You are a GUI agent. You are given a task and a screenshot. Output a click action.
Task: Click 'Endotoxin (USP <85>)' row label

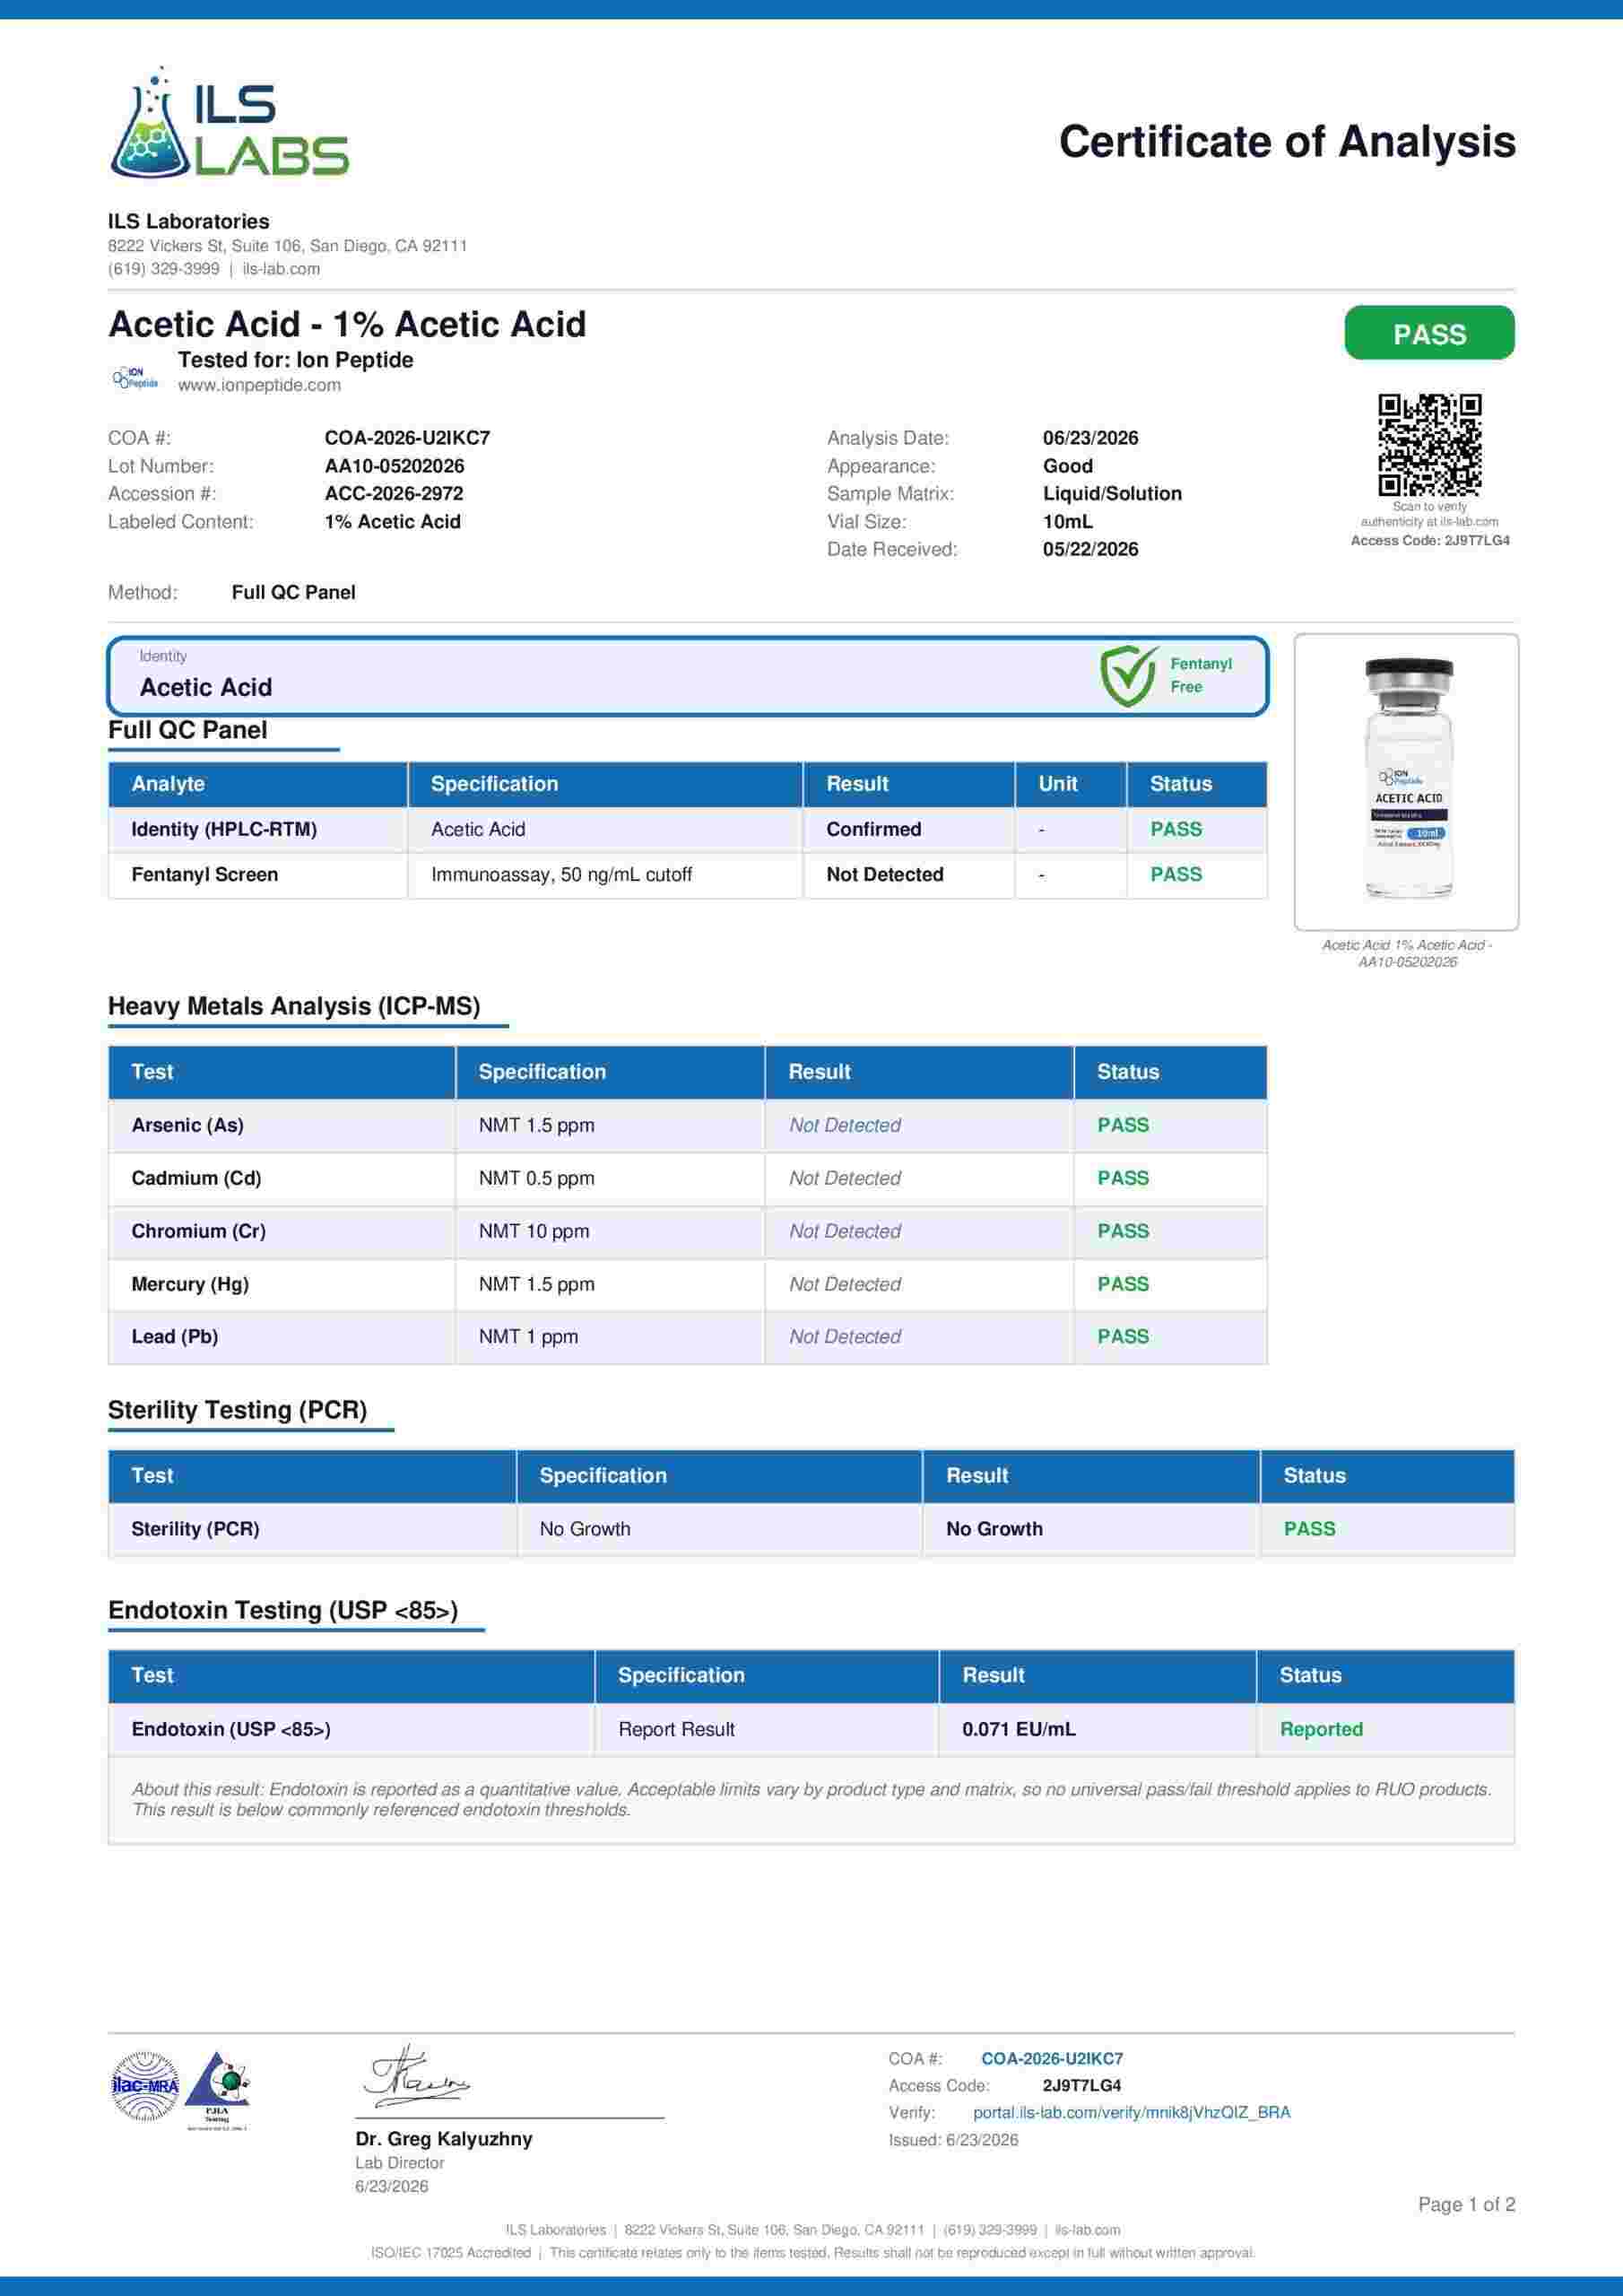(231, 1729)
